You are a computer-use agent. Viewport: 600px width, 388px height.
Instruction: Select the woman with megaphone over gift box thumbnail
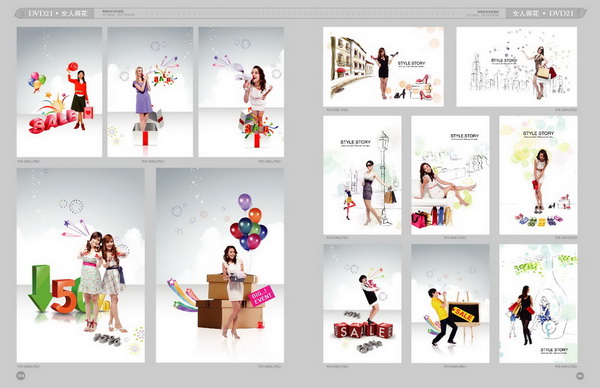(x=241, y=92)
